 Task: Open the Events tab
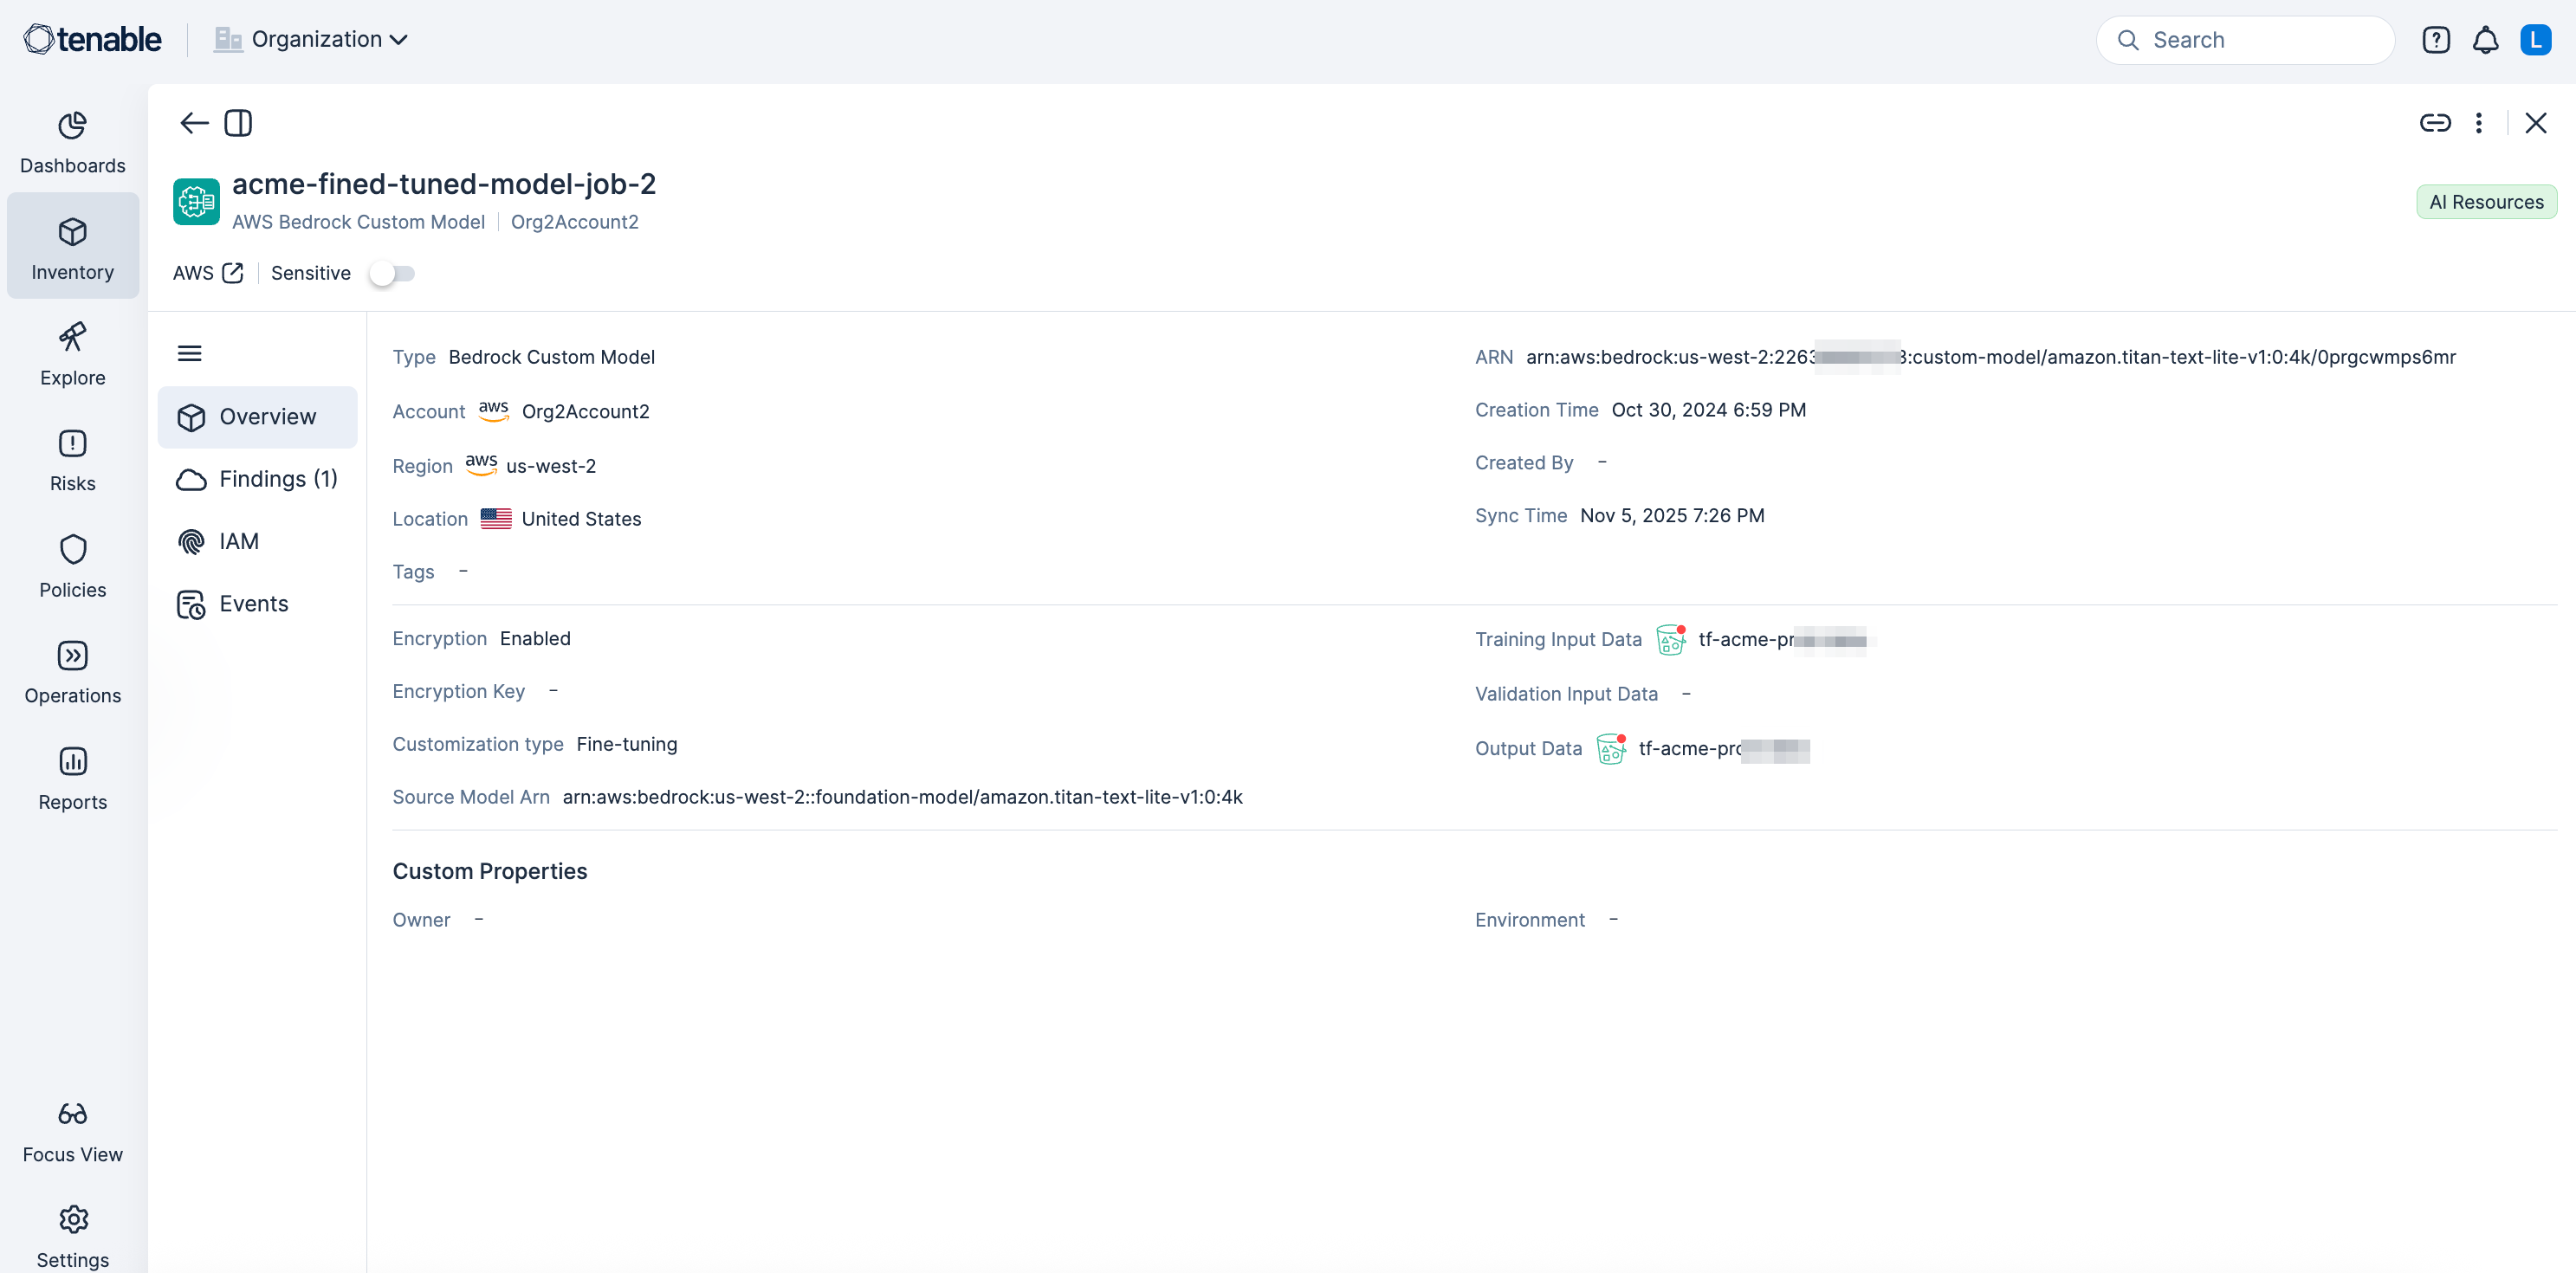pos(253,604)
